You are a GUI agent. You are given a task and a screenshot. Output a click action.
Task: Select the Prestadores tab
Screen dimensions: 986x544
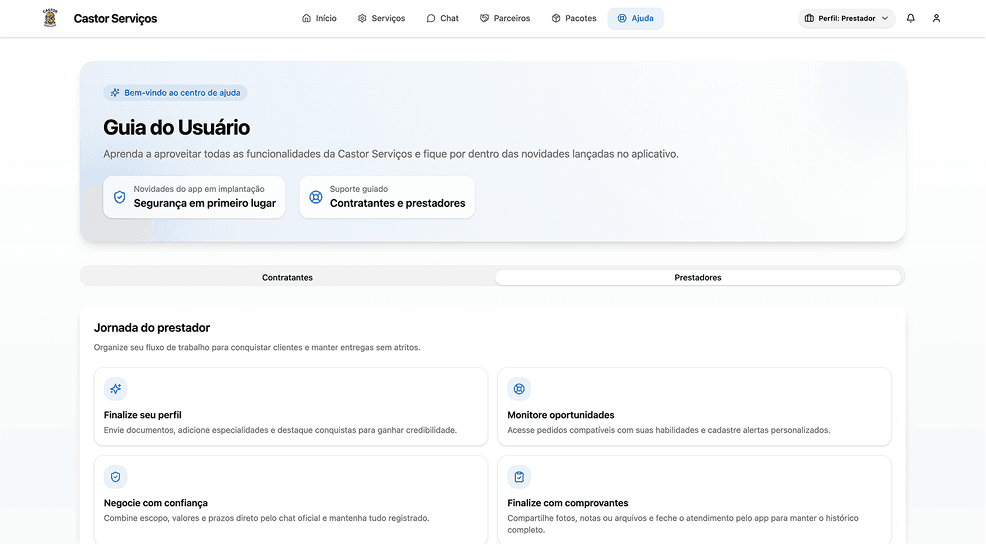pos(698,277)
